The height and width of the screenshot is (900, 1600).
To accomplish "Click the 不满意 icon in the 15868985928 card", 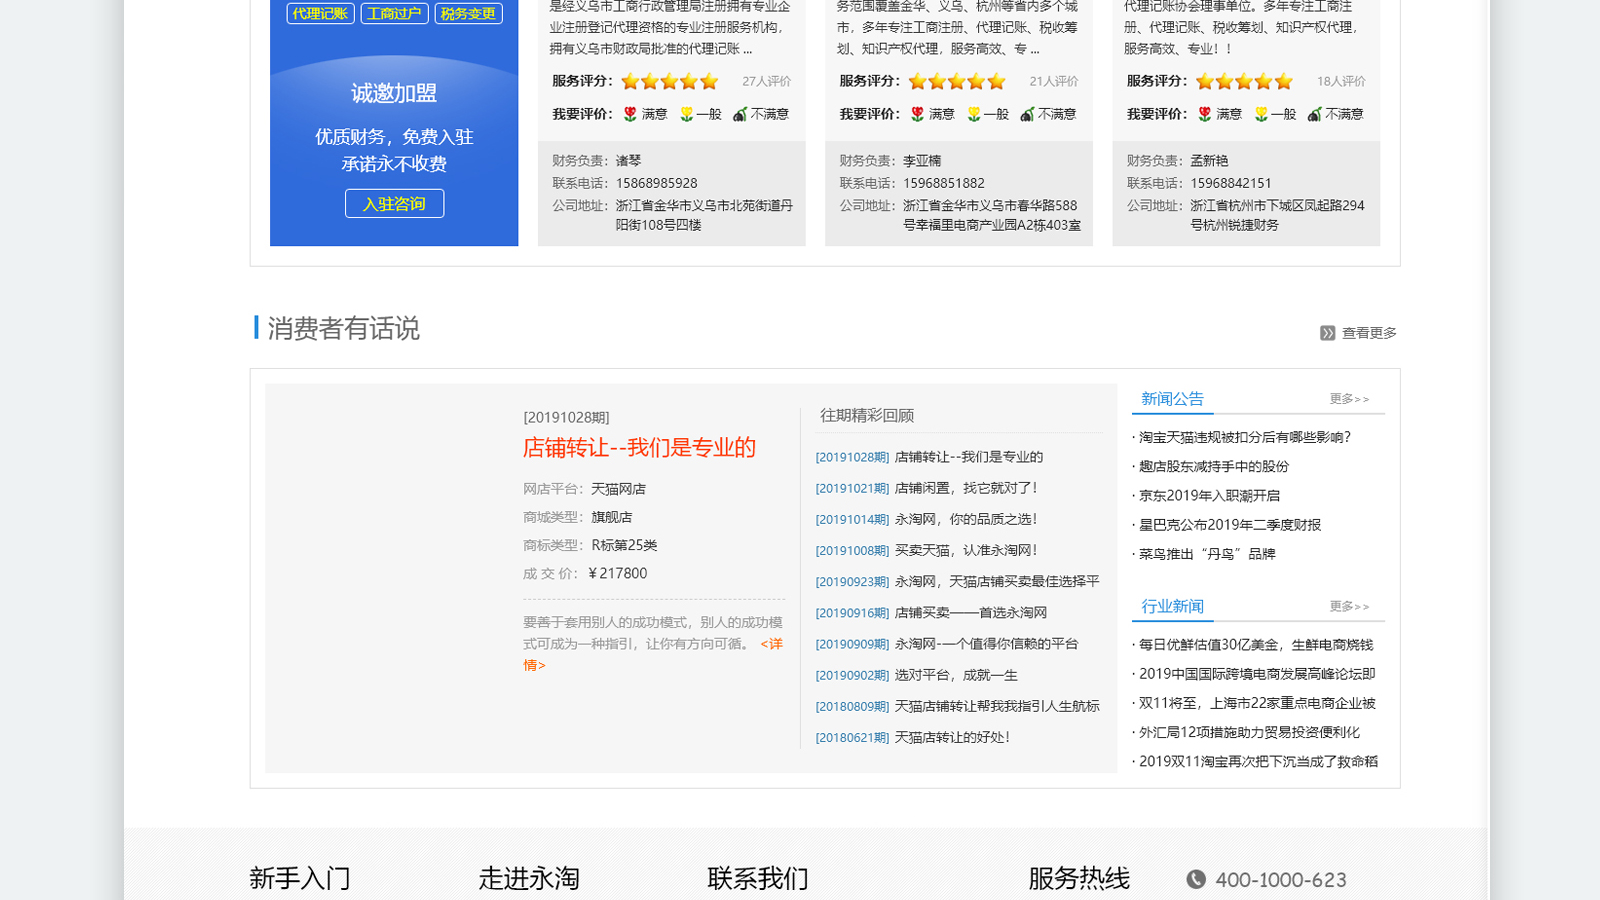I will point(740,114).
